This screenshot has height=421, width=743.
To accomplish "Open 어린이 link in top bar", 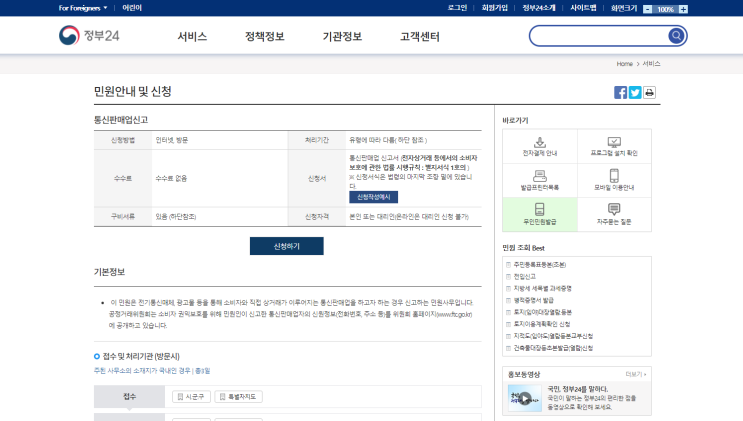I will [x=132, y=8].
